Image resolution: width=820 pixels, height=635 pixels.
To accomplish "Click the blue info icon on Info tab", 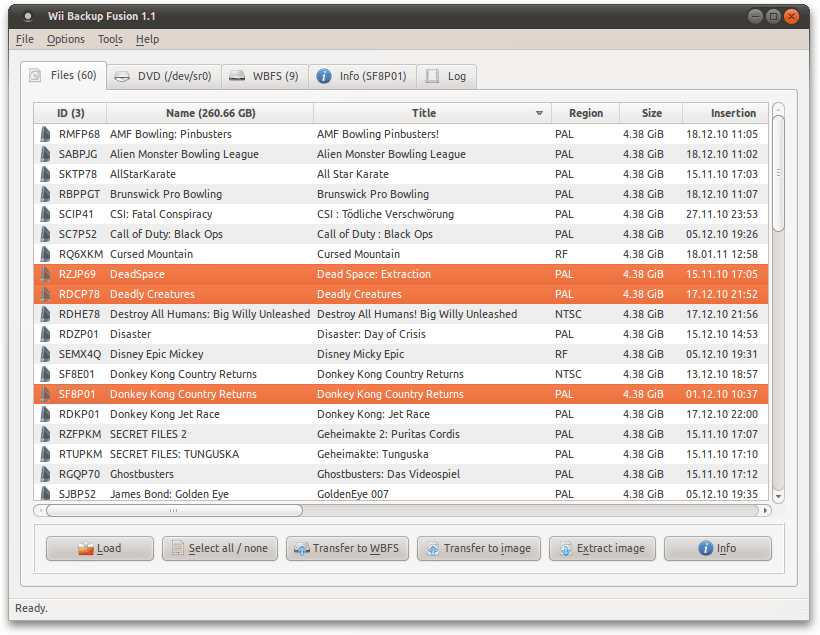I will pyautogui.click(x=324, y=76).
